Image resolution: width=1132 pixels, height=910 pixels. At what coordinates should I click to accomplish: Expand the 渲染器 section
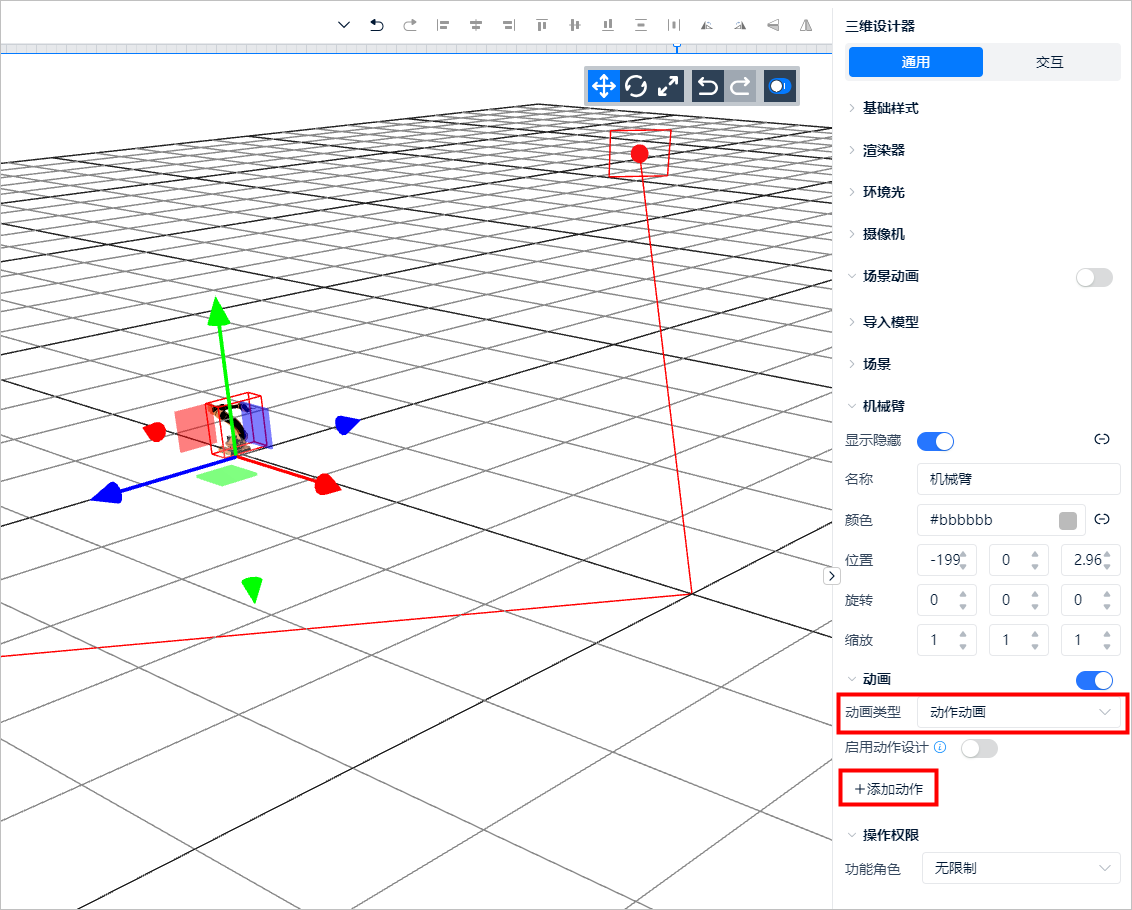(x=884, y=150)
